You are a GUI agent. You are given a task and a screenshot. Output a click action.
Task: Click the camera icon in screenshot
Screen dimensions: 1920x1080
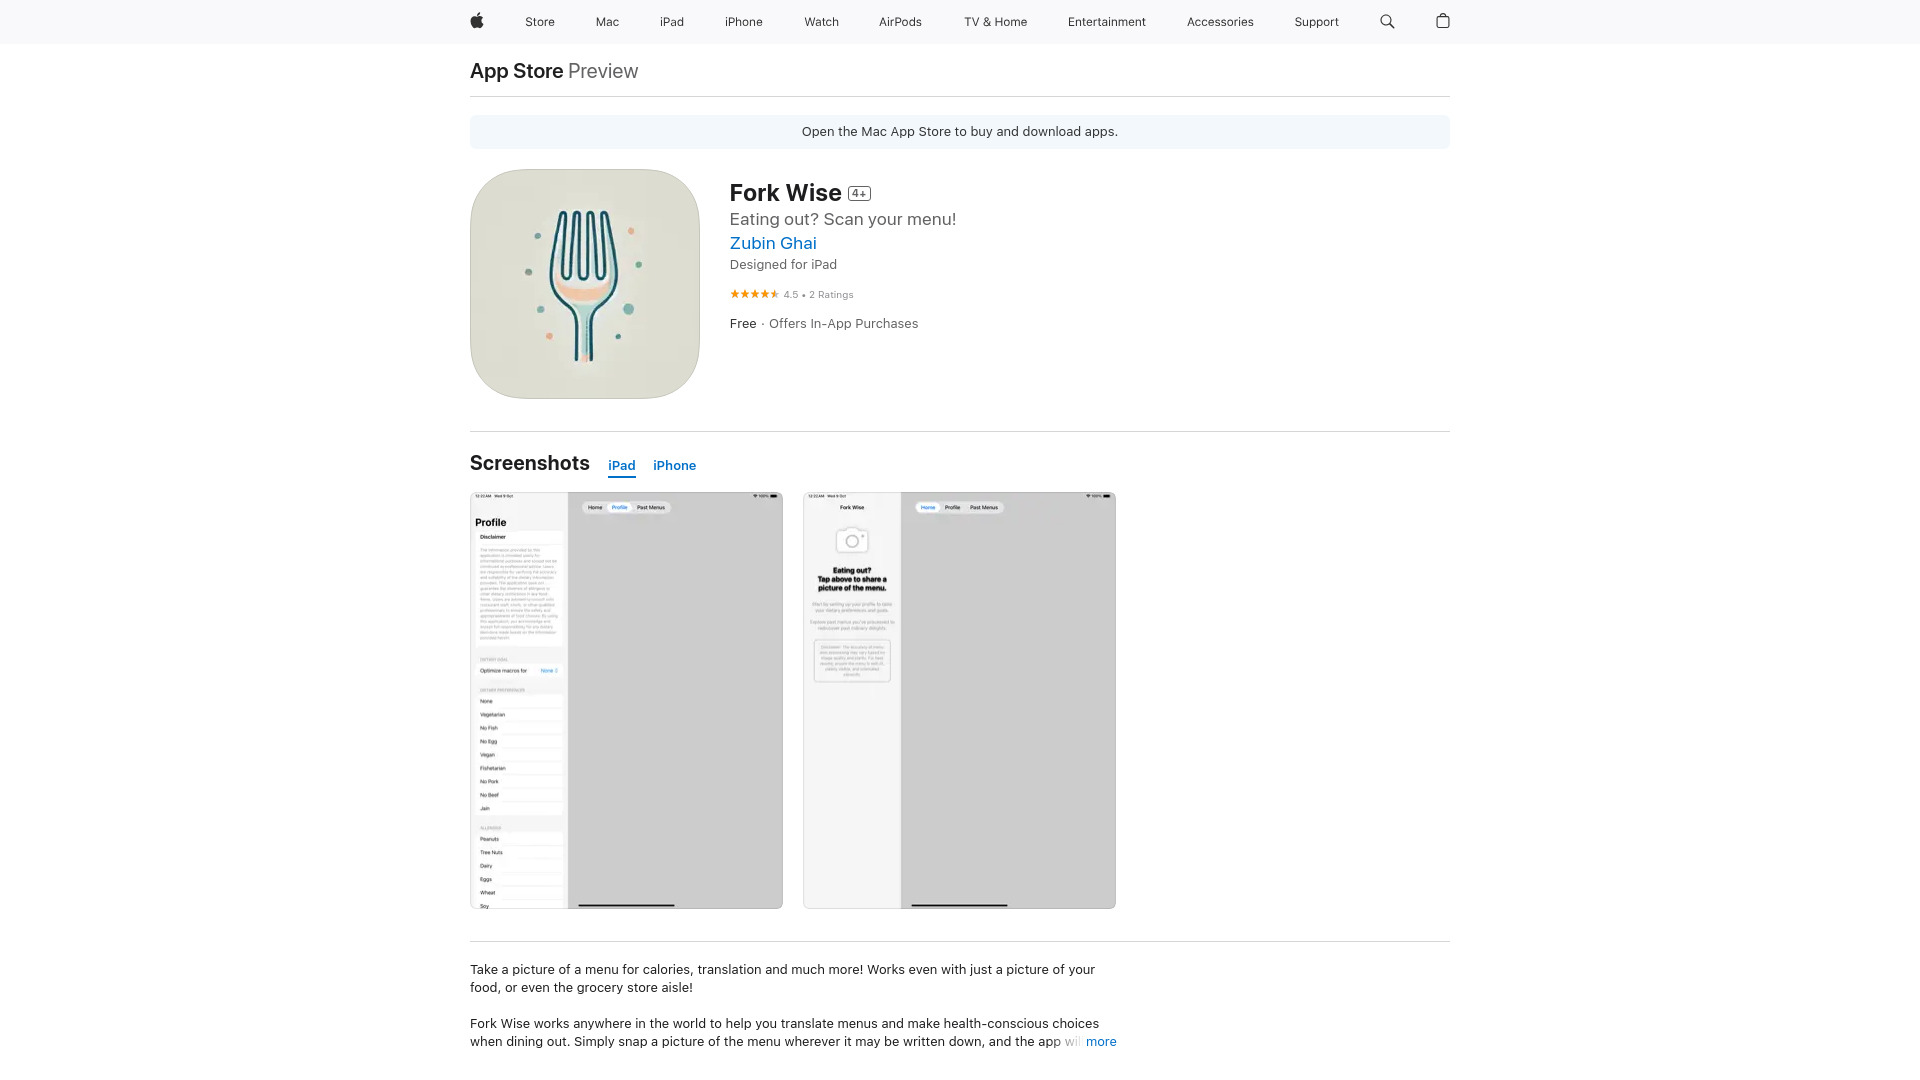click(852, 541)
